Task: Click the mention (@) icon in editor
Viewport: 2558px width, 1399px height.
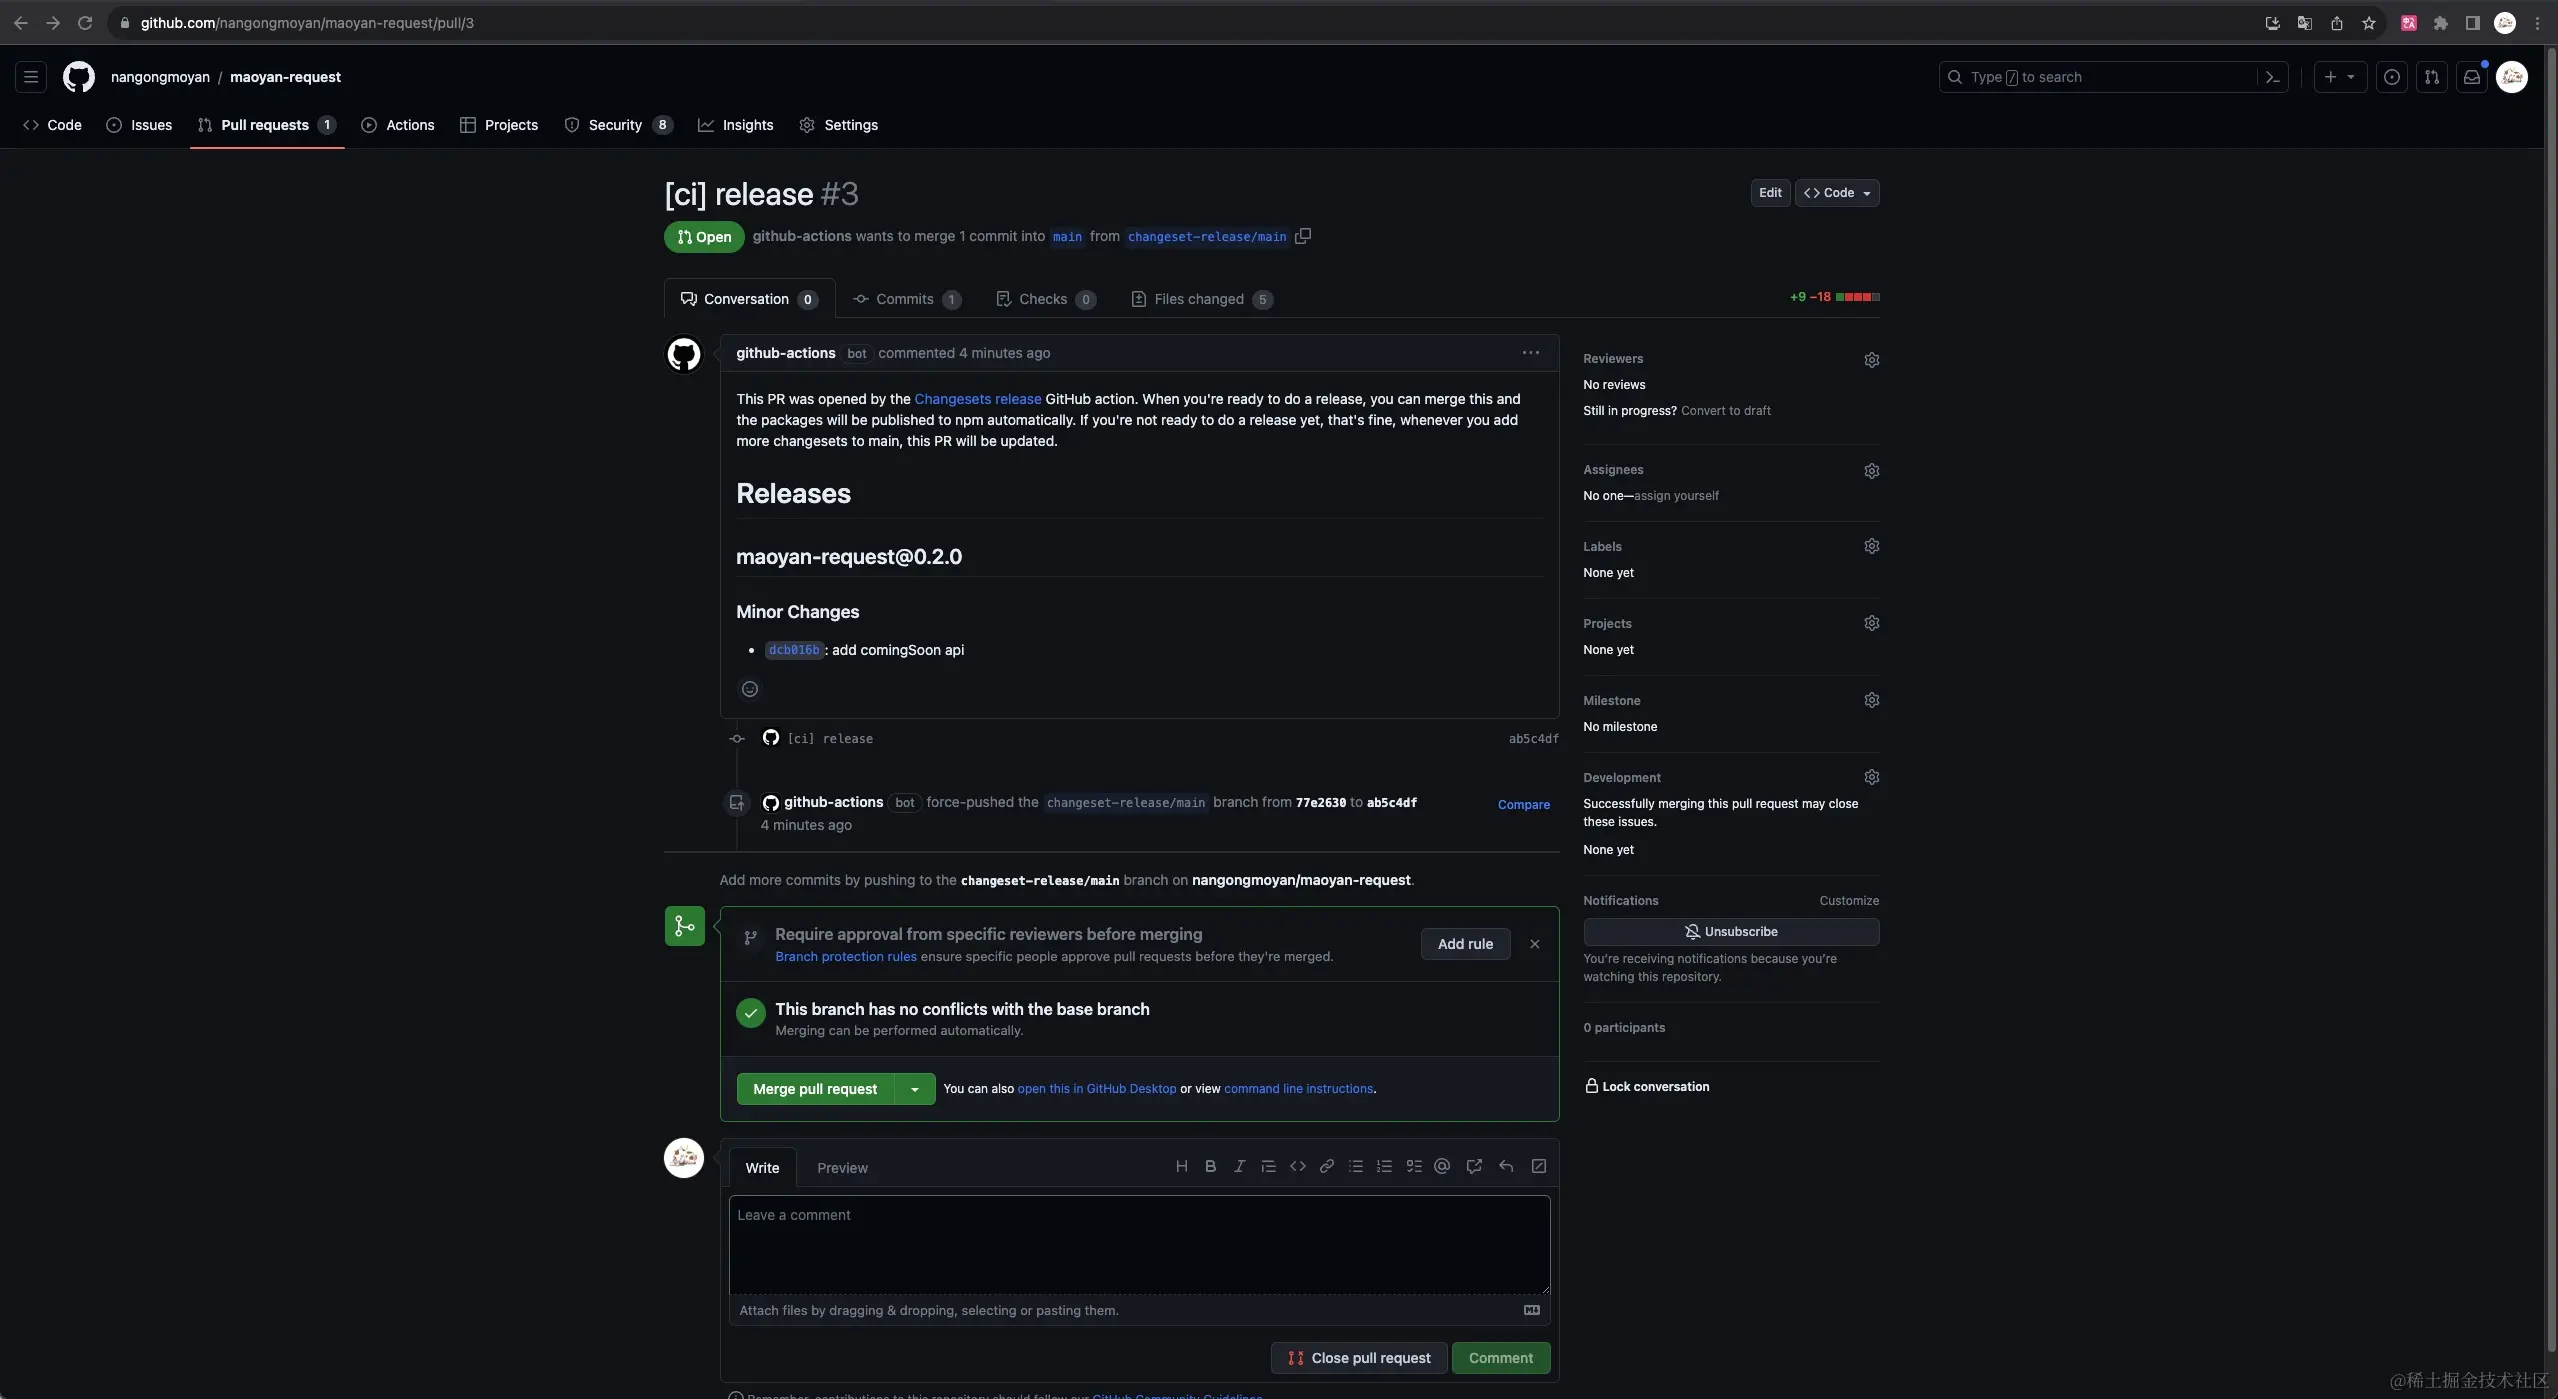Action: pos(1442,1166)
